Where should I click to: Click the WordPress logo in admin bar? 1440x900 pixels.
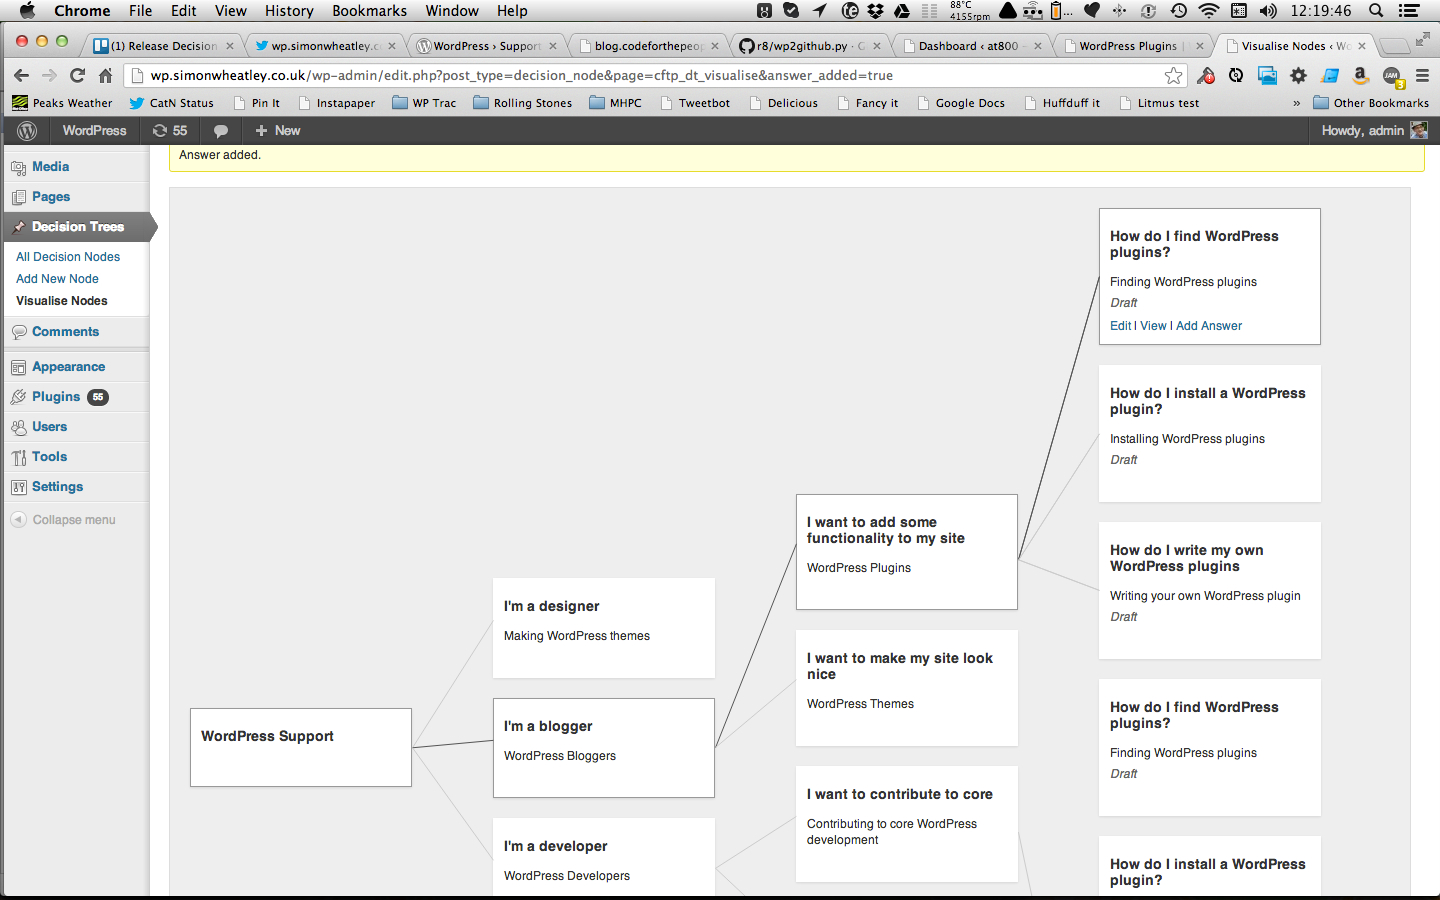coord(27,131)
